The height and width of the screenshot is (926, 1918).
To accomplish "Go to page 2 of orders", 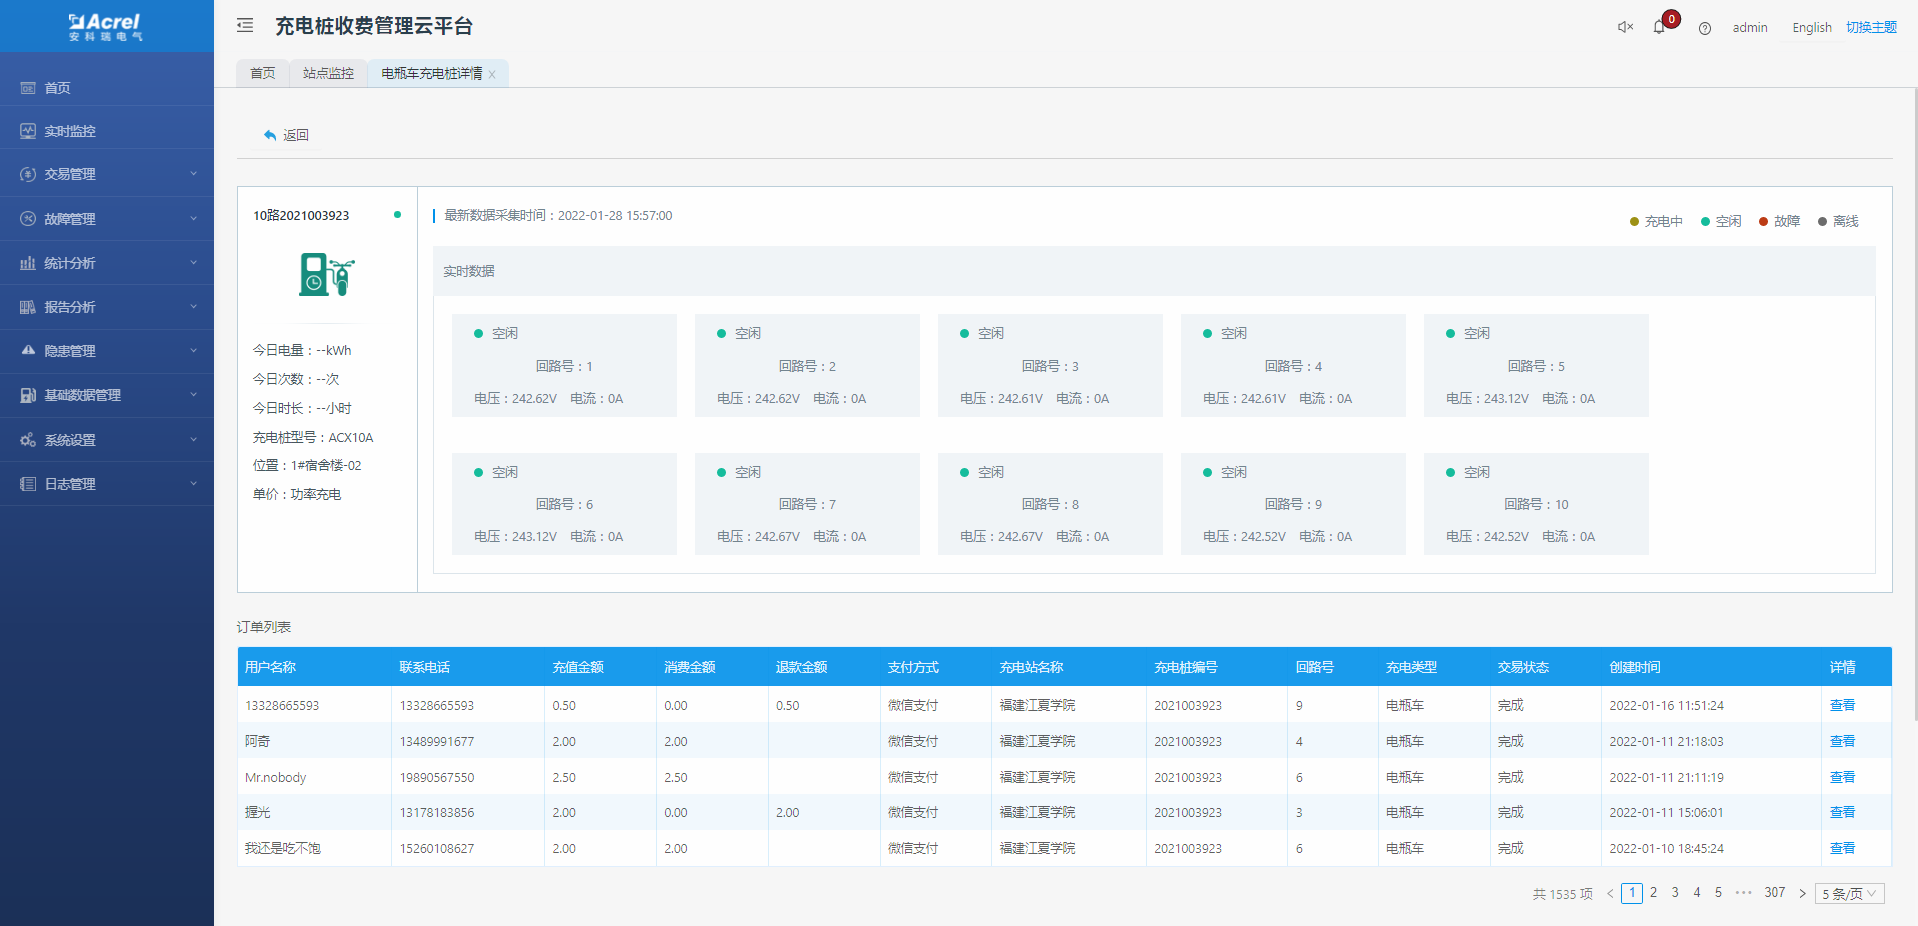I will click(x=1653, y=893).
